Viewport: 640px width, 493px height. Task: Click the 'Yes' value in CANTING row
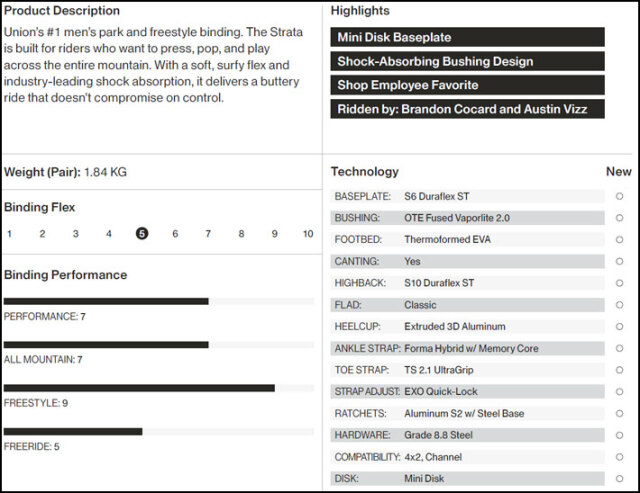[412, 261]
